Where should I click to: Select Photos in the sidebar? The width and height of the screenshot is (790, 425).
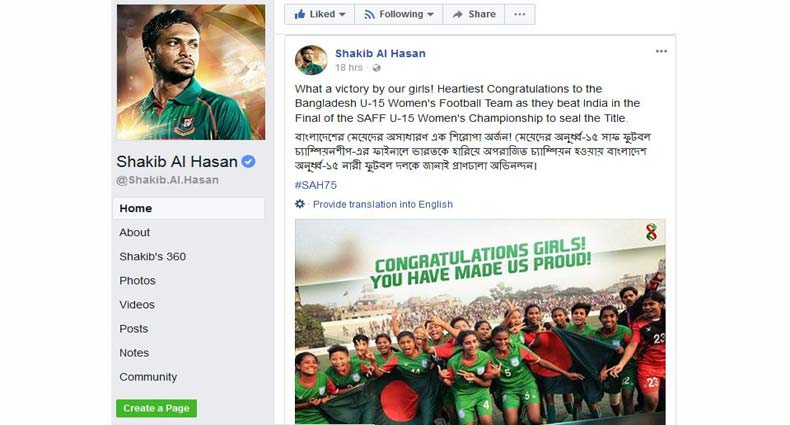137,280
